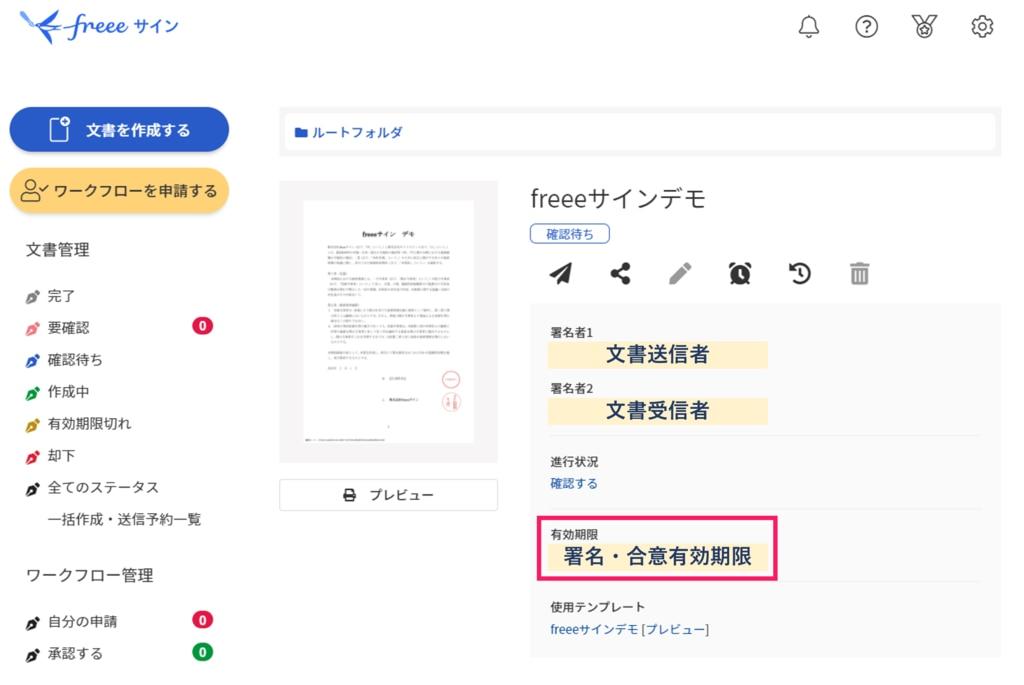Click the pen icon beside 全てのステータス

(x=32, y=489)
